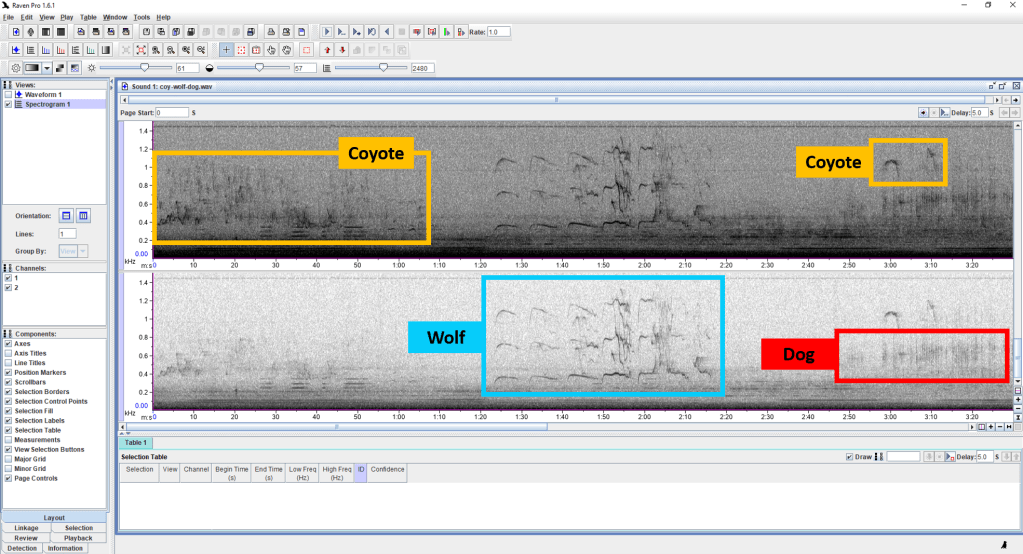Open the Playback side panel tab

coord(79,538)
